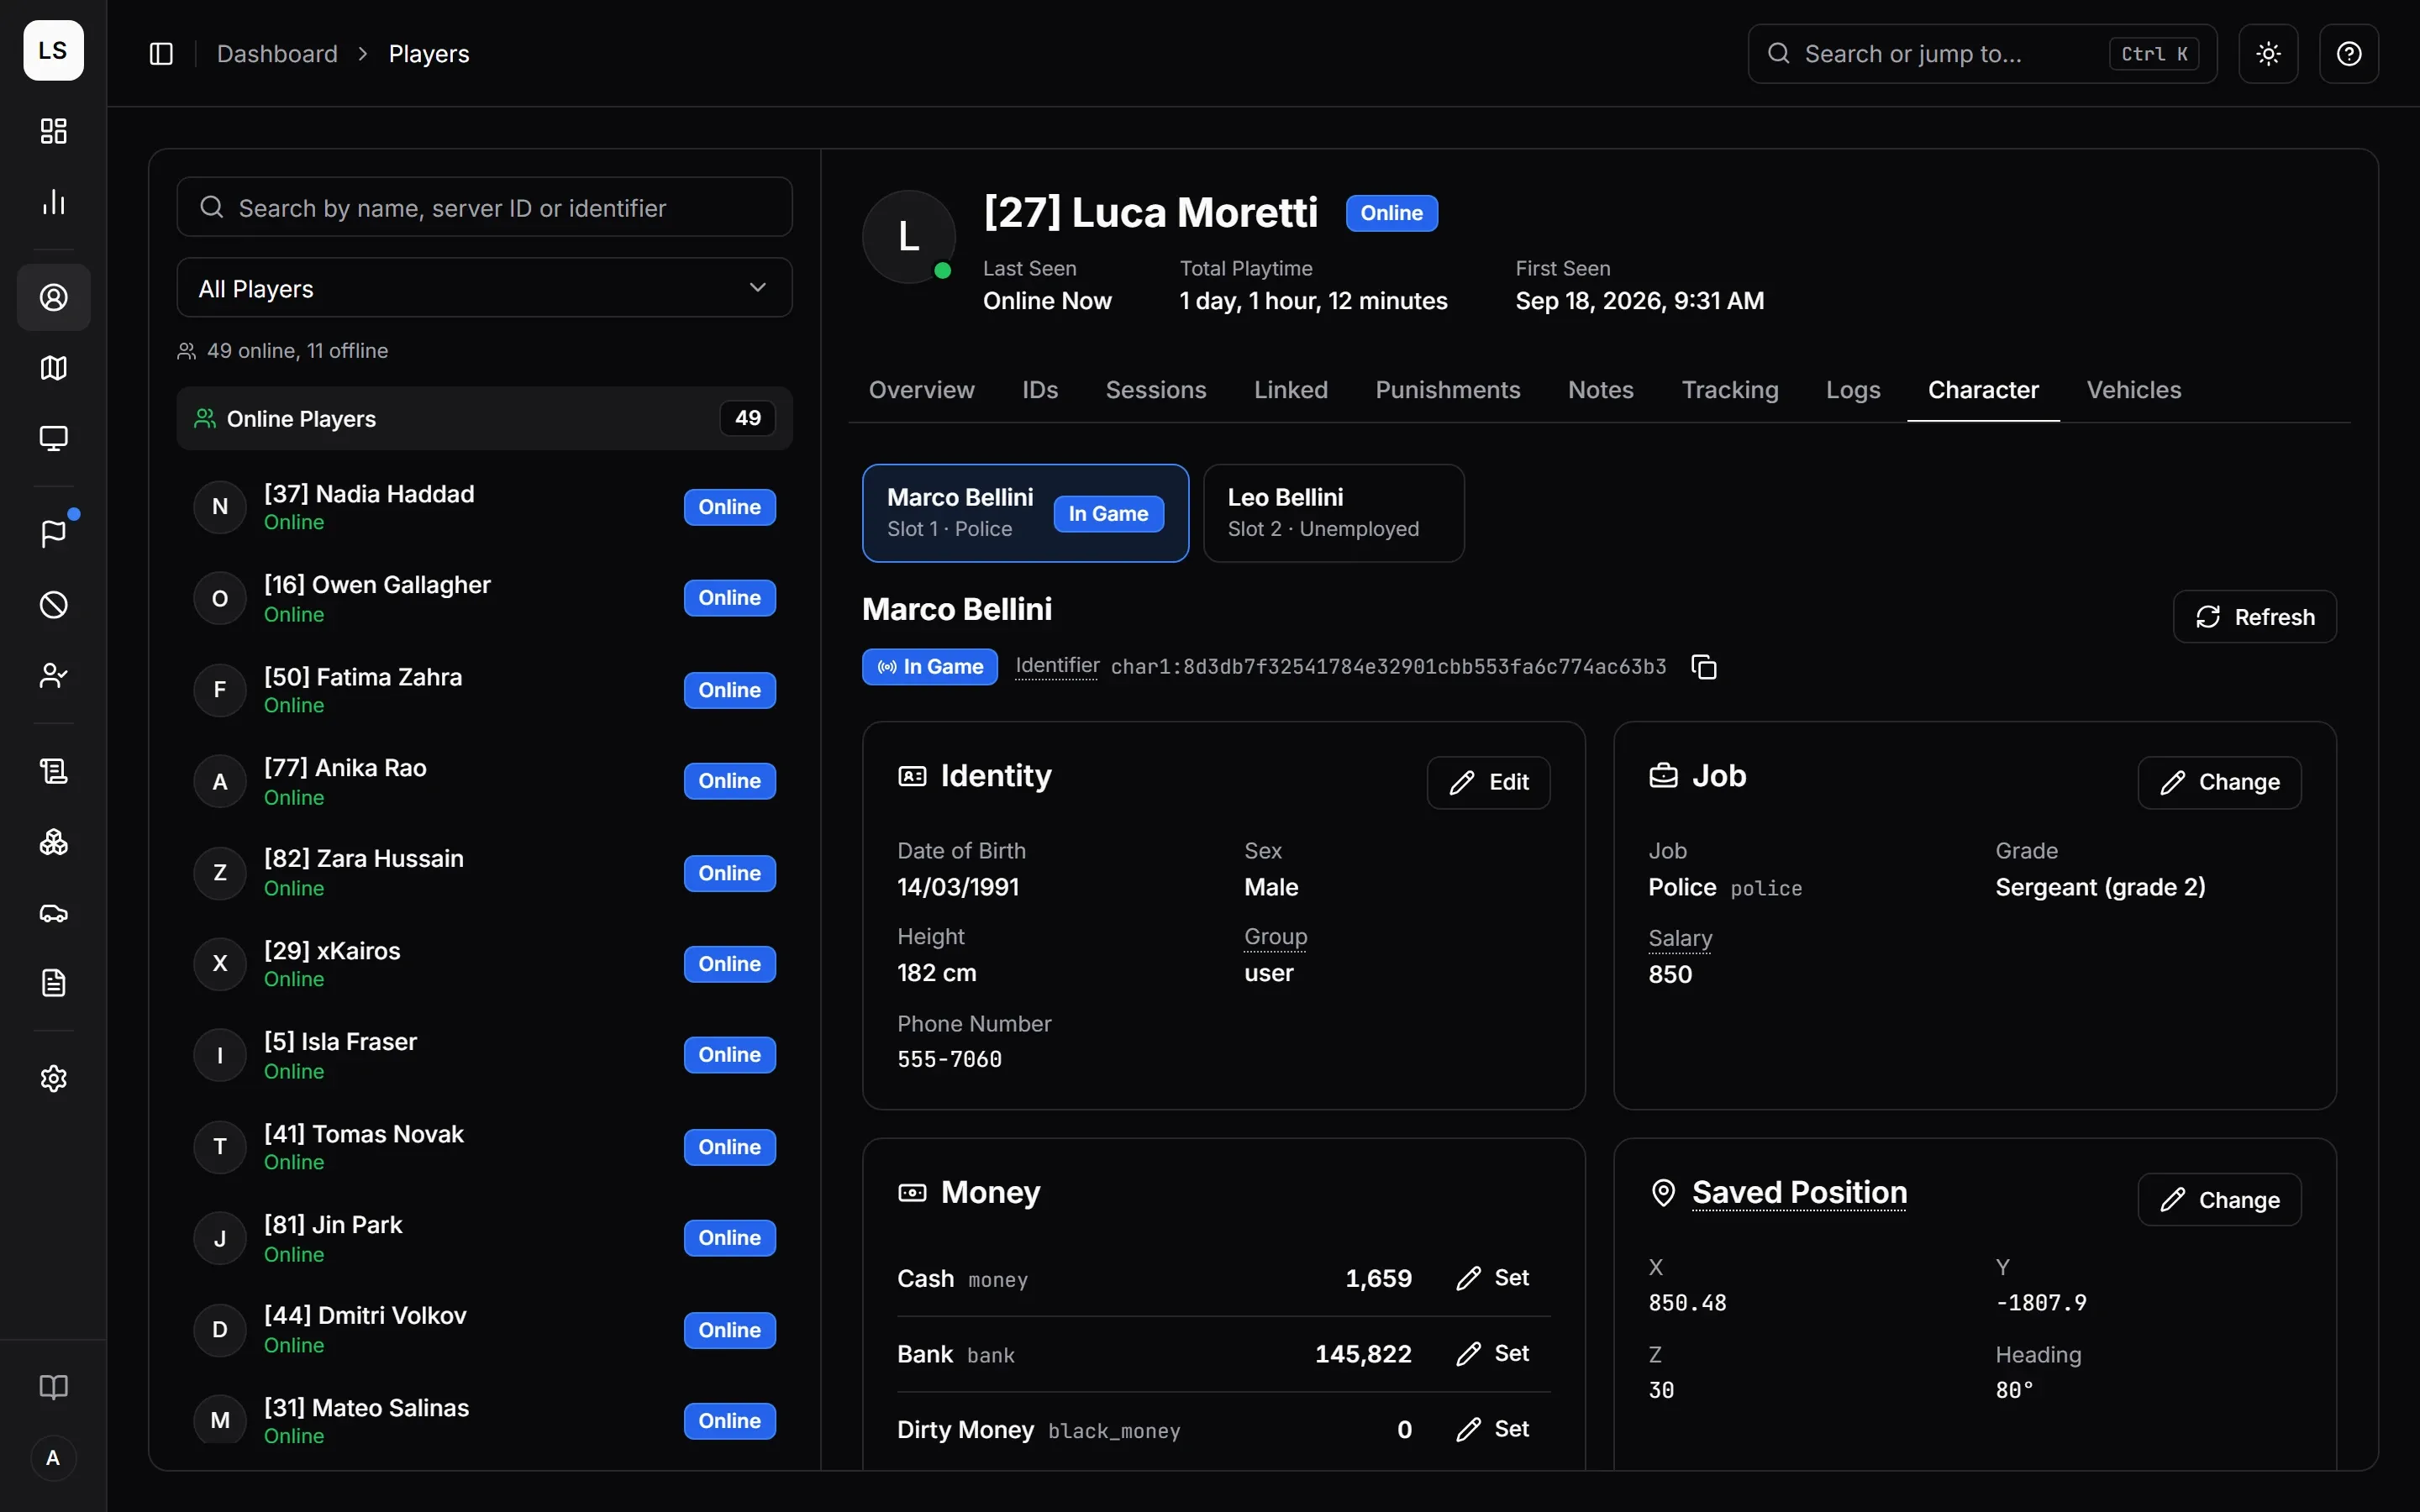2420x1512 pixels.
Task: Open the bar chart statistics sidebar icon
Action: (x=54, y=202)
